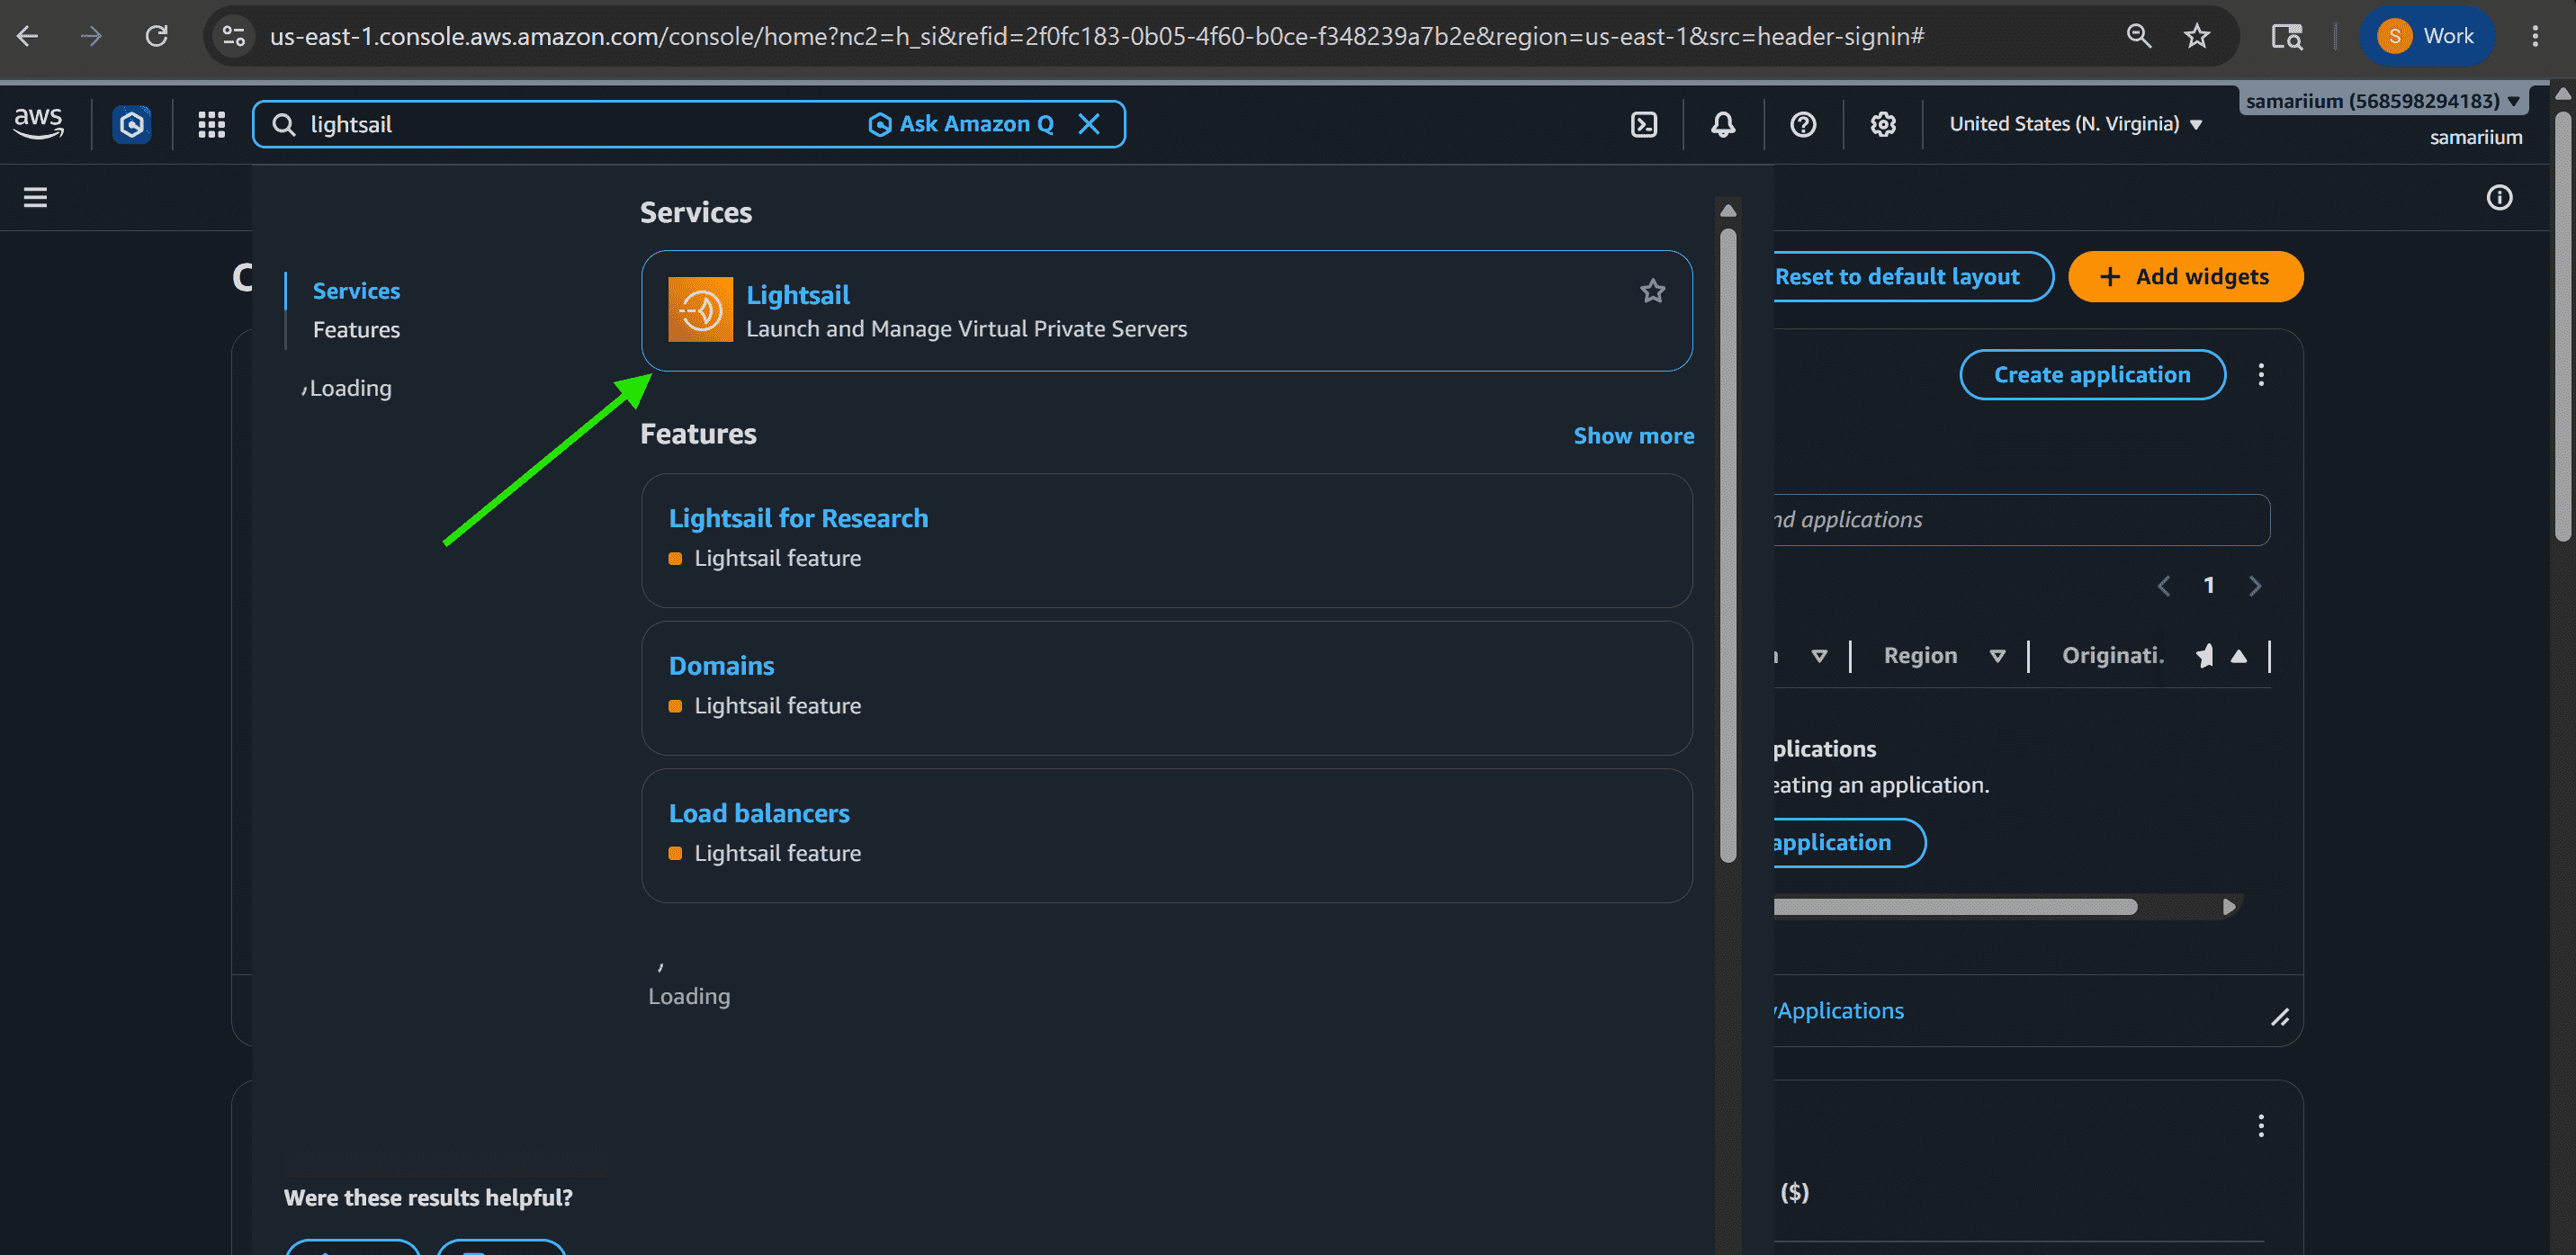Click Show more under Features
Screen dimensions: 2576x1255
(1633, 436)
